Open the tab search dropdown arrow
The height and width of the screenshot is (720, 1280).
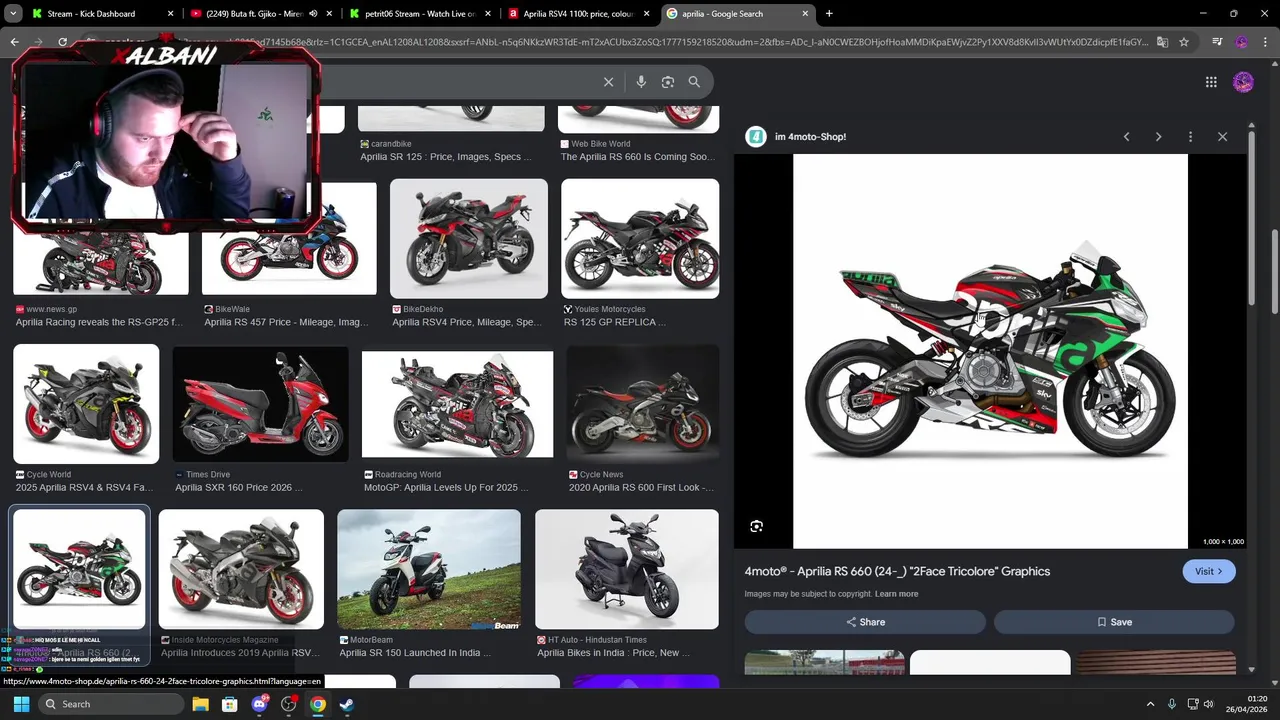click(x=13, y=14)
